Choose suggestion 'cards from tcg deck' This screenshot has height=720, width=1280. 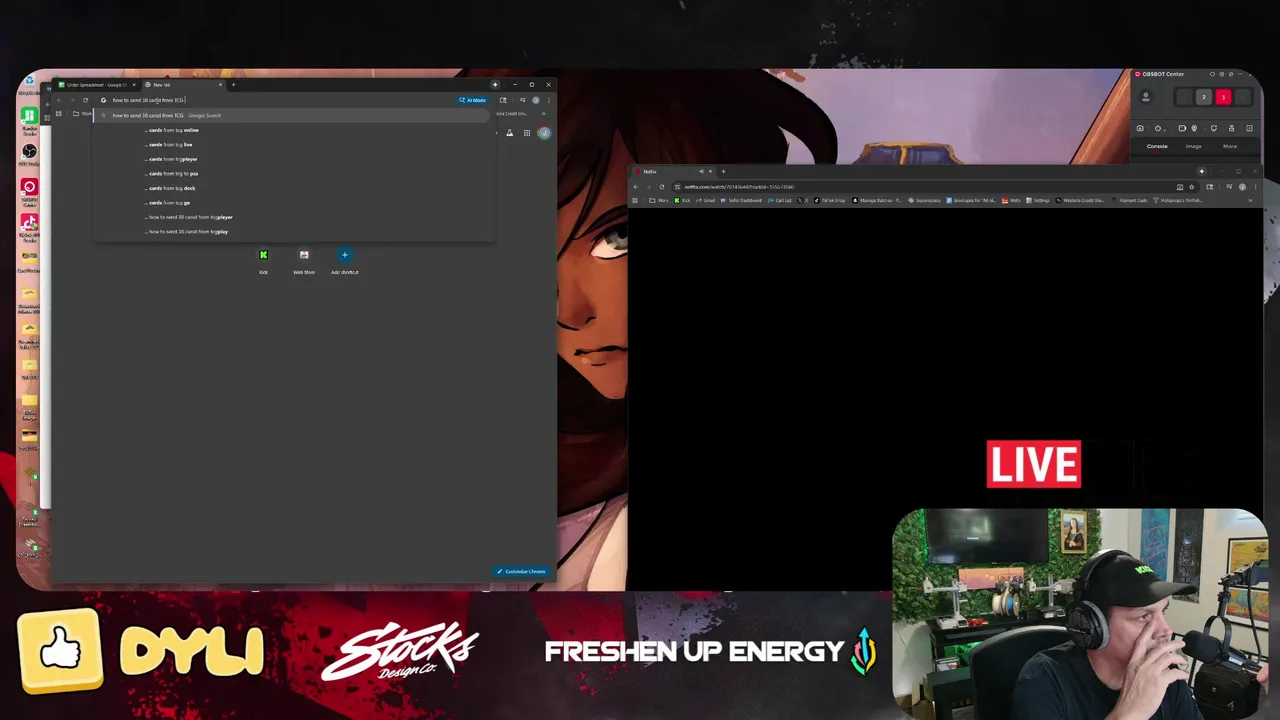coord(295,188)
